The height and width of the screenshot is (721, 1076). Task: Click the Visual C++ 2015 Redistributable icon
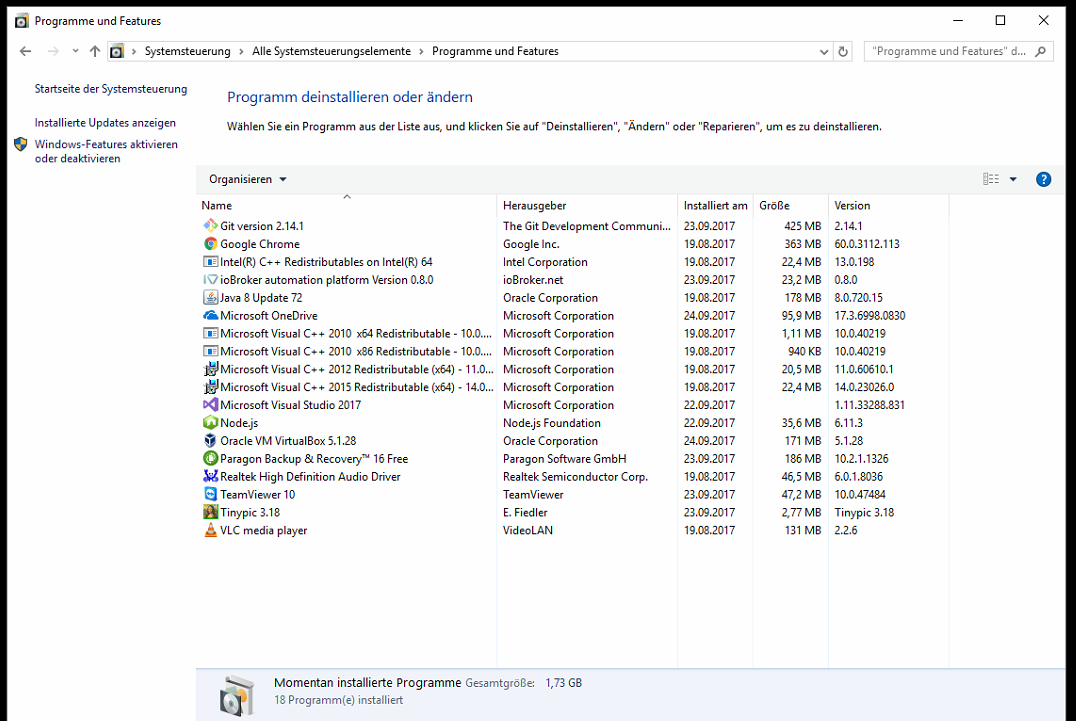[210, 386]
